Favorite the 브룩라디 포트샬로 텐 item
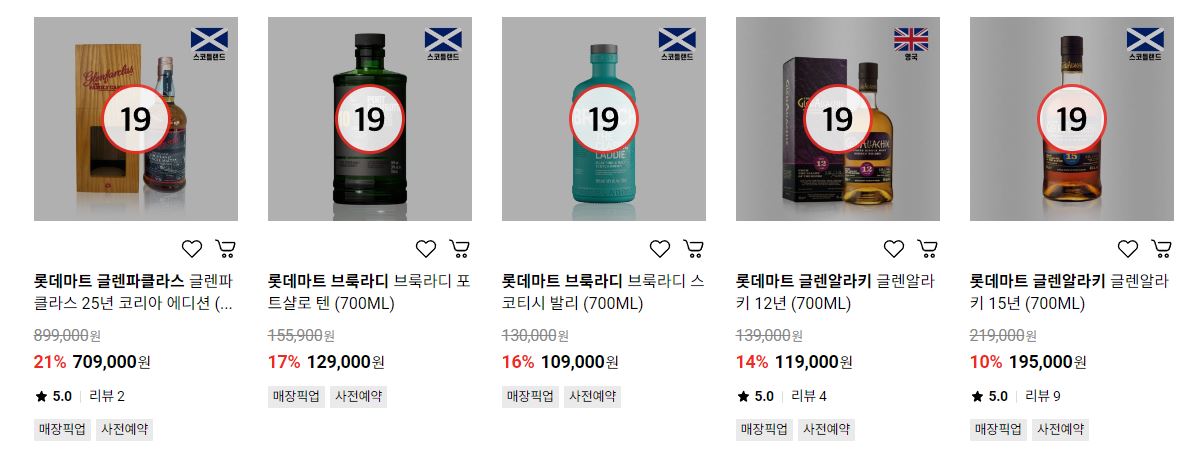The height and width of the screenshot is (455, 1195). click(426, 248)
